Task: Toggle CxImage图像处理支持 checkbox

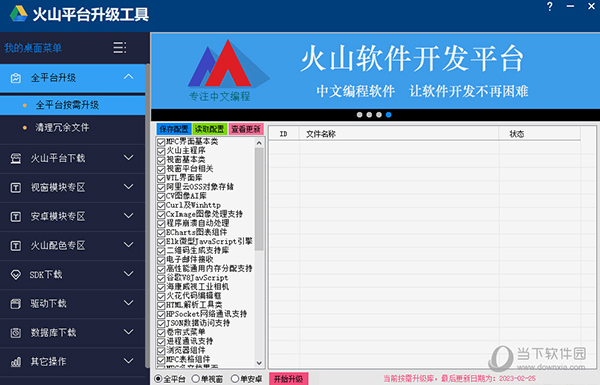Action: (161, 215)
